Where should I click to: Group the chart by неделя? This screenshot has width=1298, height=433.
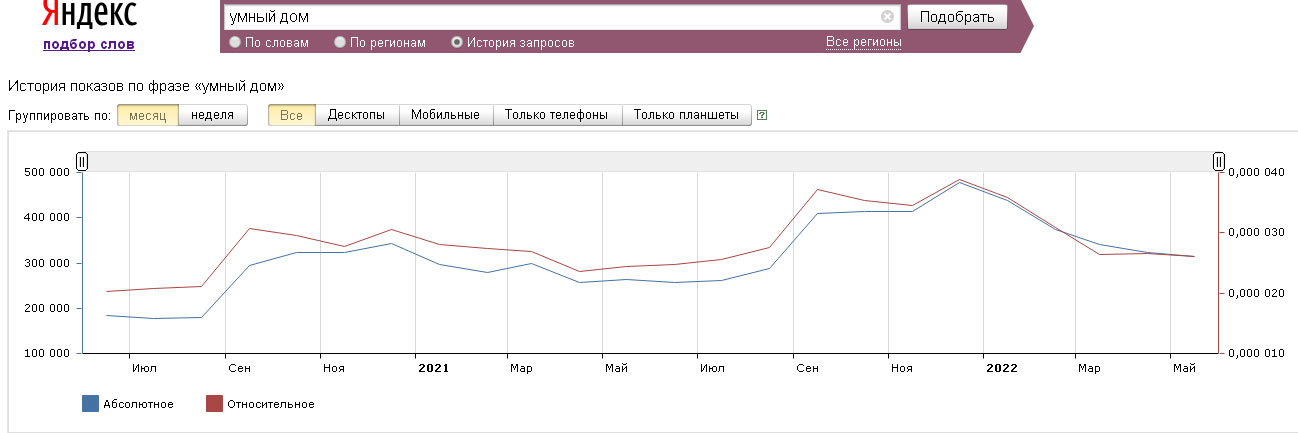pyautogui.click(x=212, y=115)
